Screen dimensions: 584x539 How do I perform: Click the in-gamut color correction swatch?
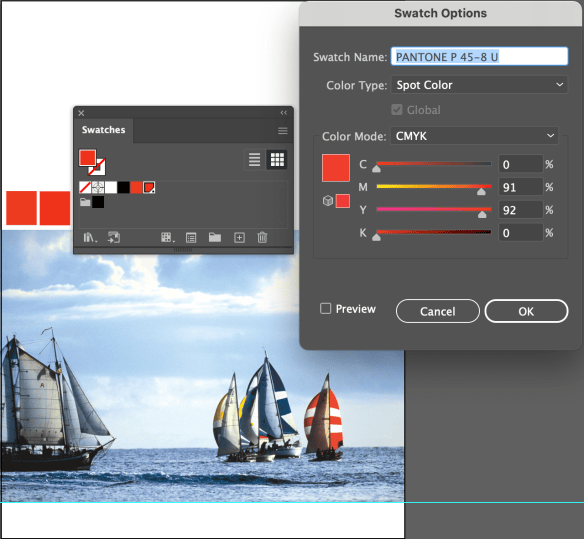point(342,201)
